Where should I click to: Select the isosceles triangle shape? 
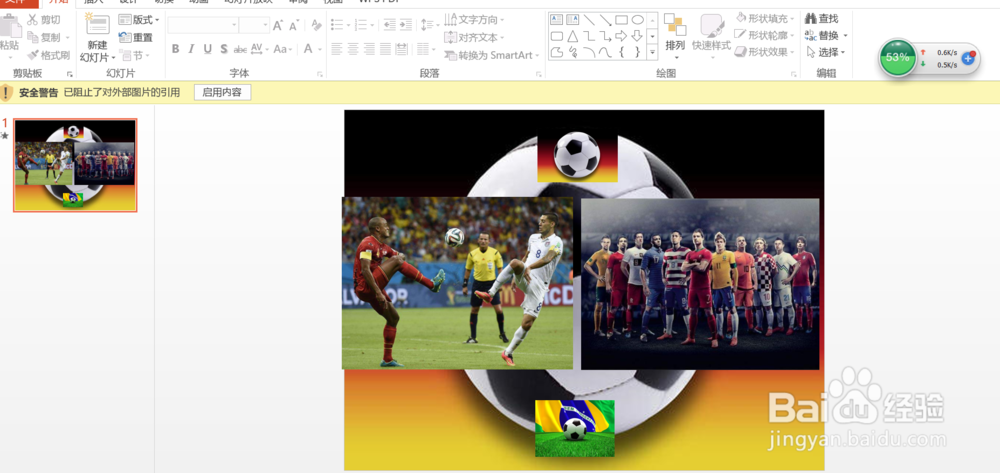[x=573, y=36]
